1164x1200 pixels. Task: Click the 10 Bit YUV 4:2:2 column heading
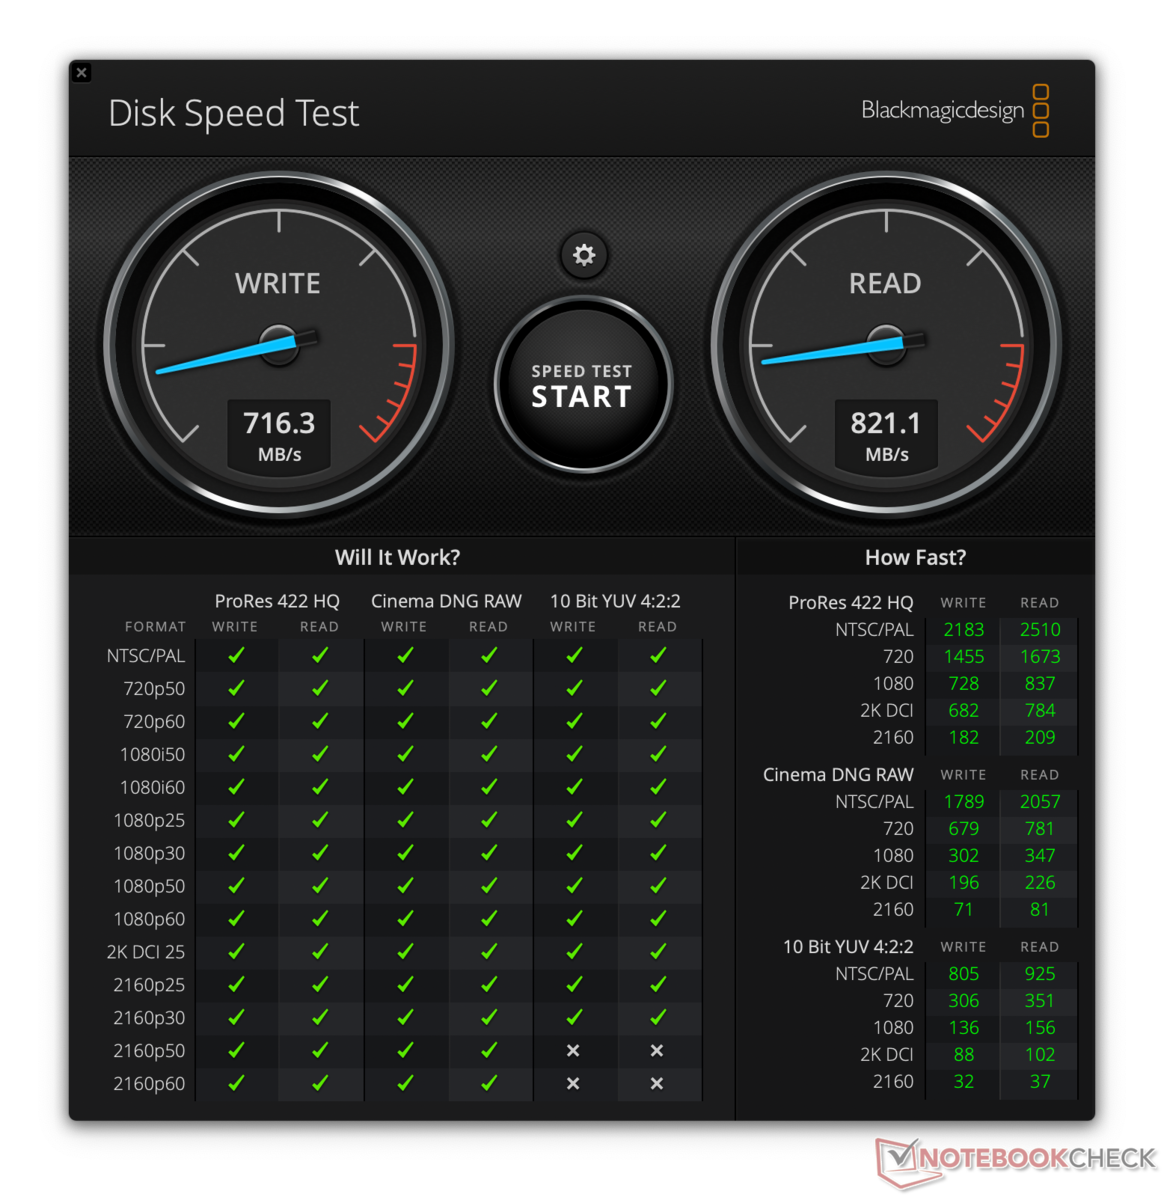coord(615,601)
